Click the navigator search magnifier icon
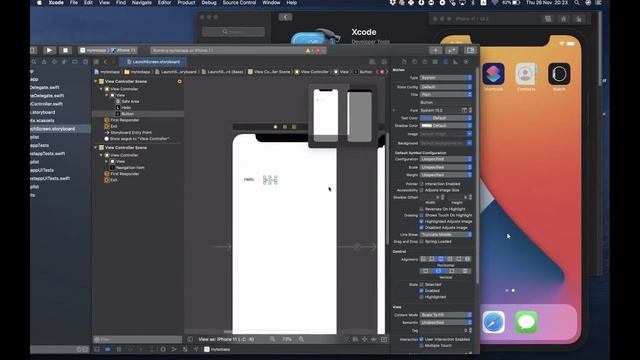This screenshot has width=640, height=360. click(34, 62)
